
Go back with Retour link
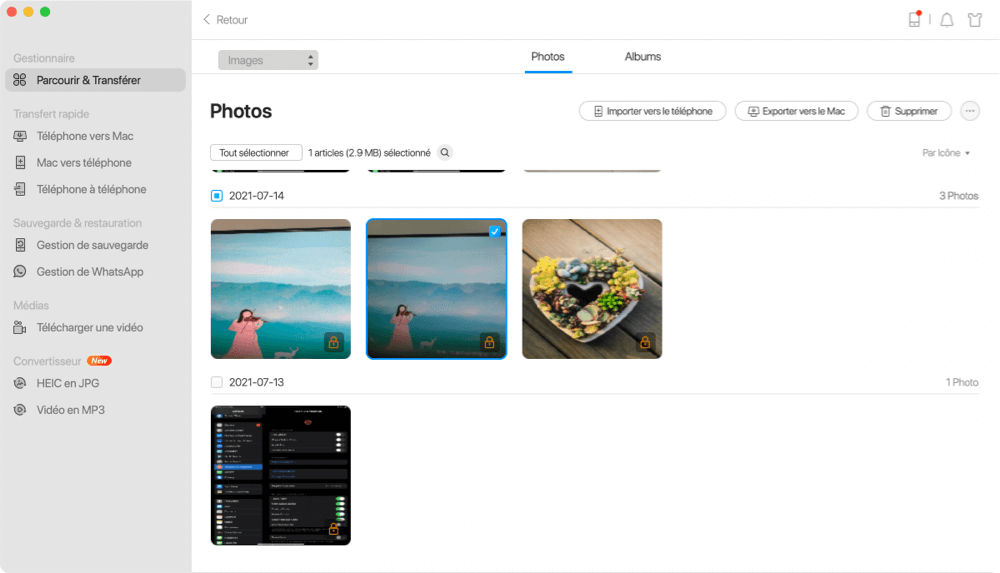(232, 20)
